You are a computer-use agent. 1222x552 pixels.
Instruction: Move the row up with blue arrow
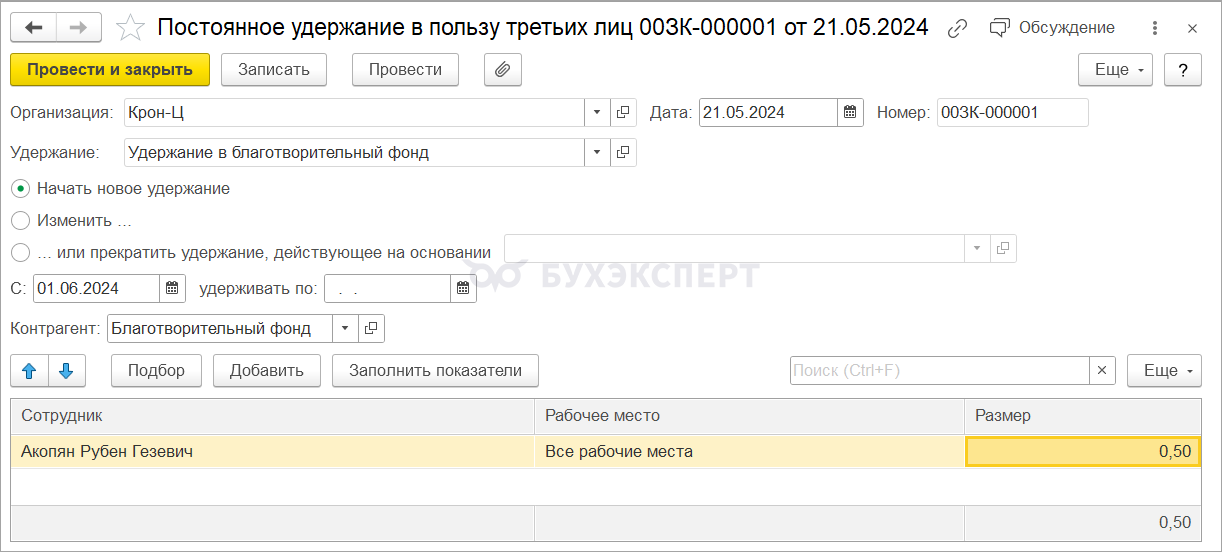point(29,370)
